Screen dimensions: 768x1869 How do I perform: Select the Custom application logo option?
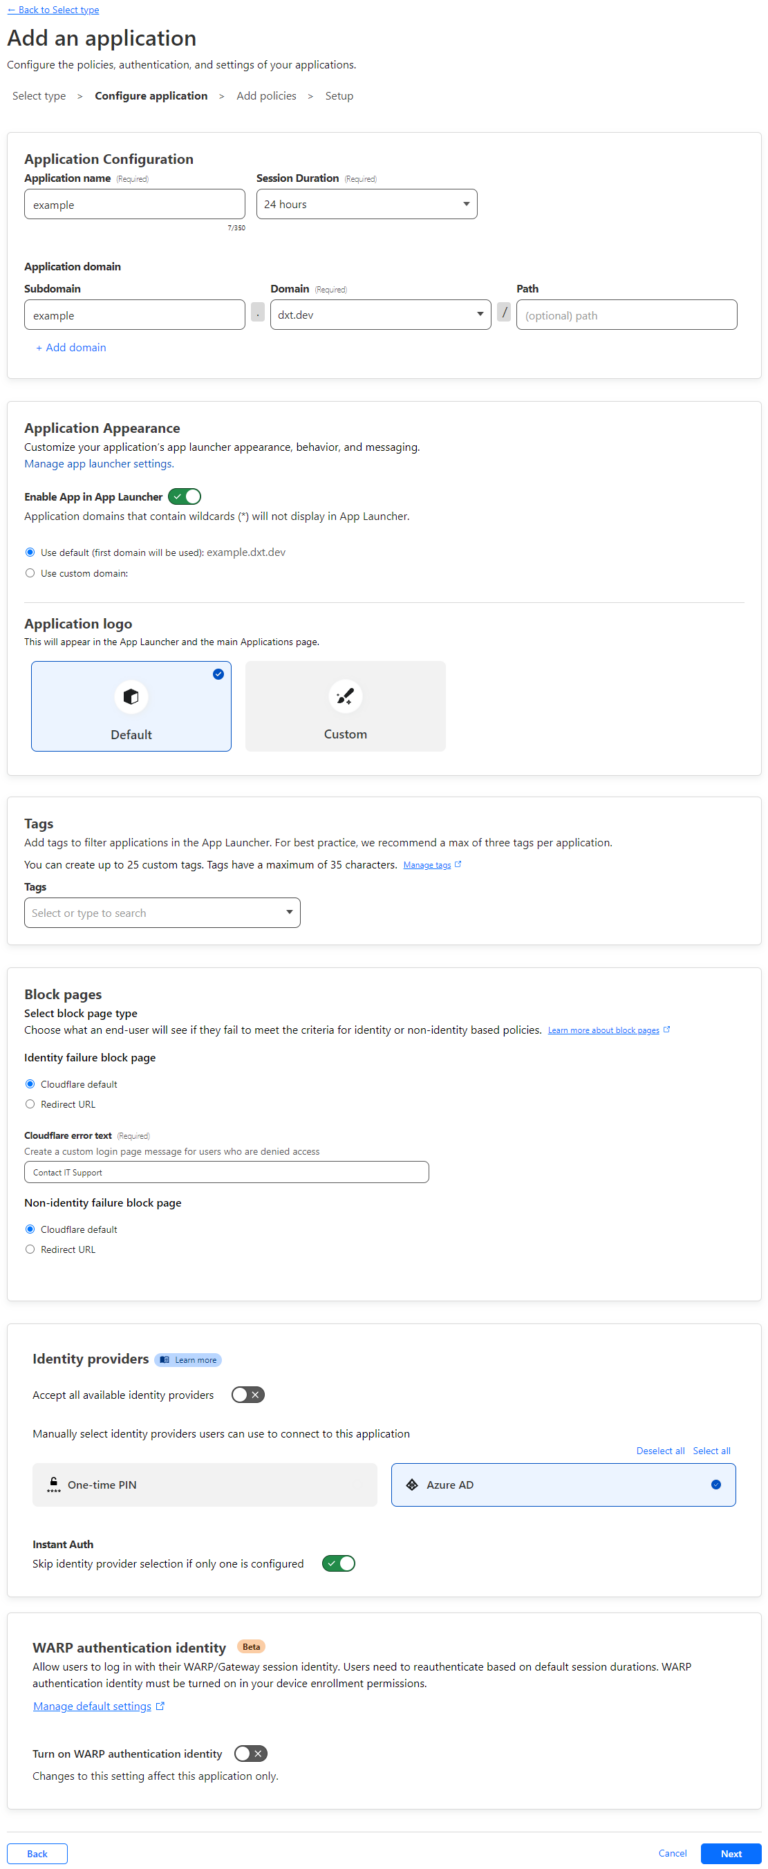pyautogui.click(x=344, y=705)
